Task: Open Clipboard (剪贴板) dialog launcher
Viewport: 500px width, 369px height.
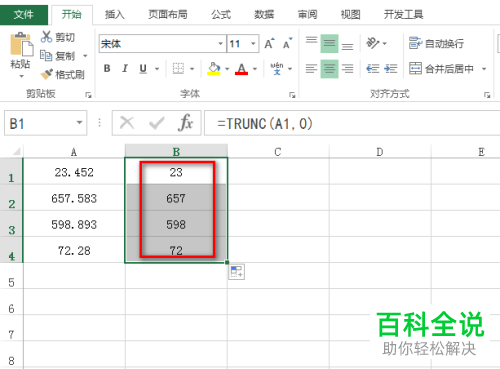Action: (x=88, y=95)
